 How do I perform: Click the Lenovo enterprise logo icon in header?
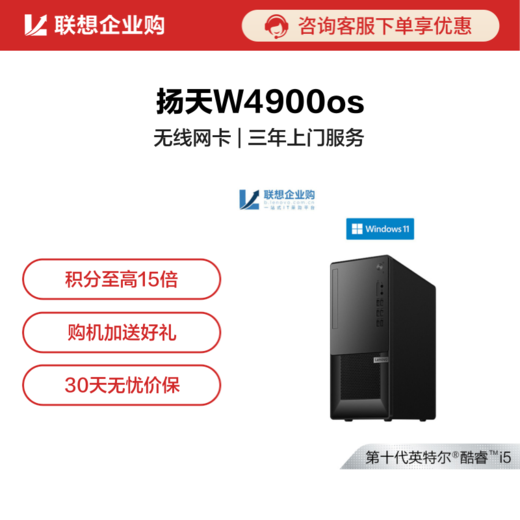point(35,25)
